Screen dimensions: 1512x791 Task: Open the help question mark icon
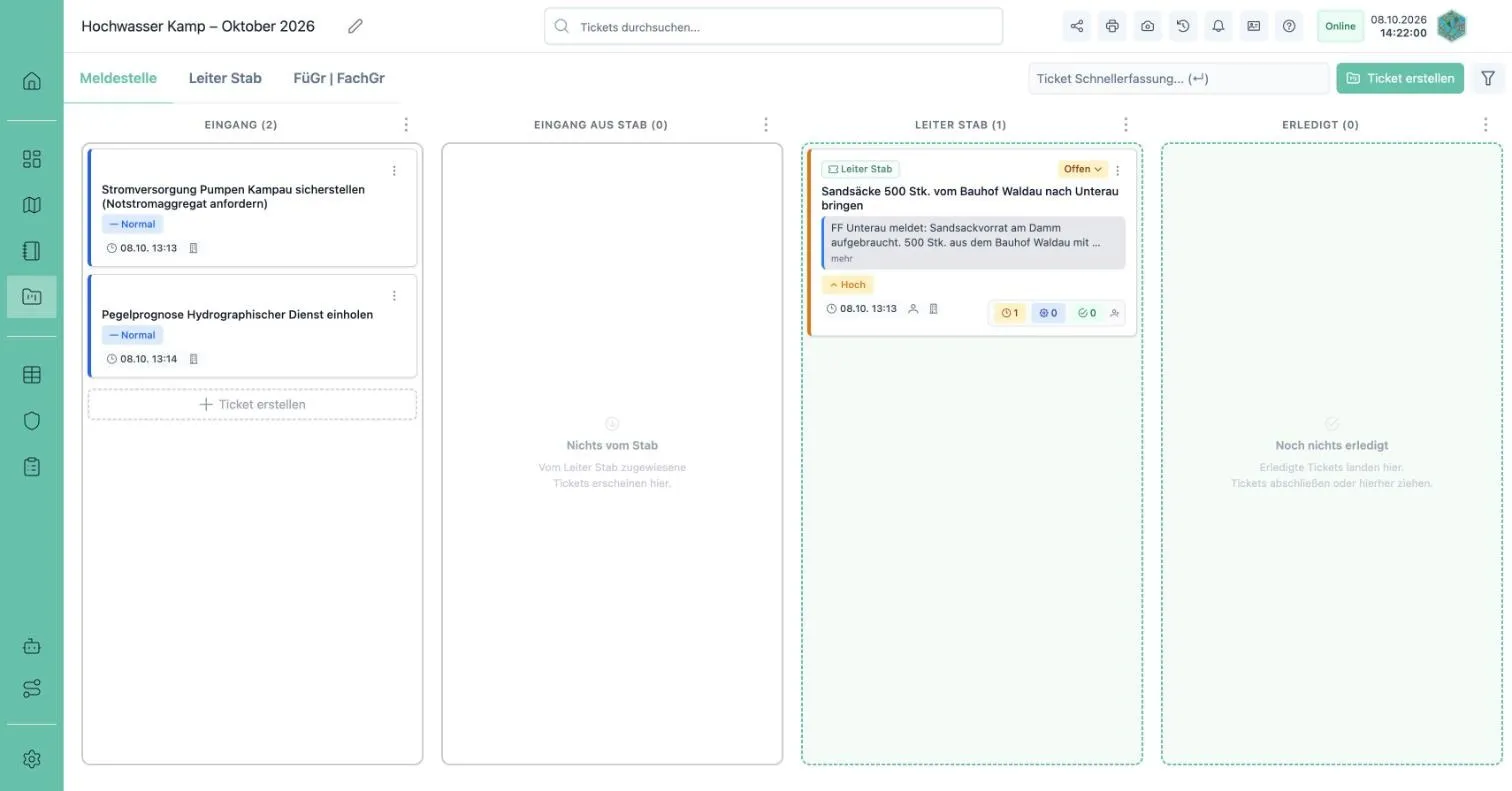[x=1289, y=26]
